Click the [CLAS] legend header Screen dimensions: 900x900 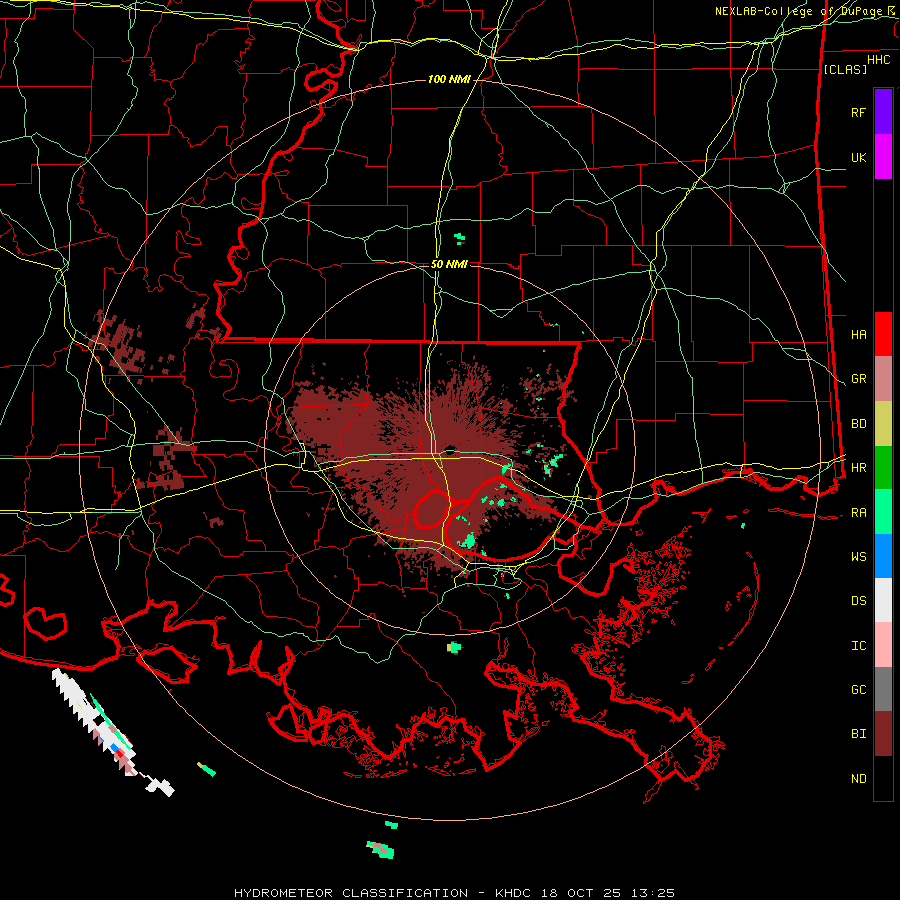pyautogui.click(x=845, y=69)
